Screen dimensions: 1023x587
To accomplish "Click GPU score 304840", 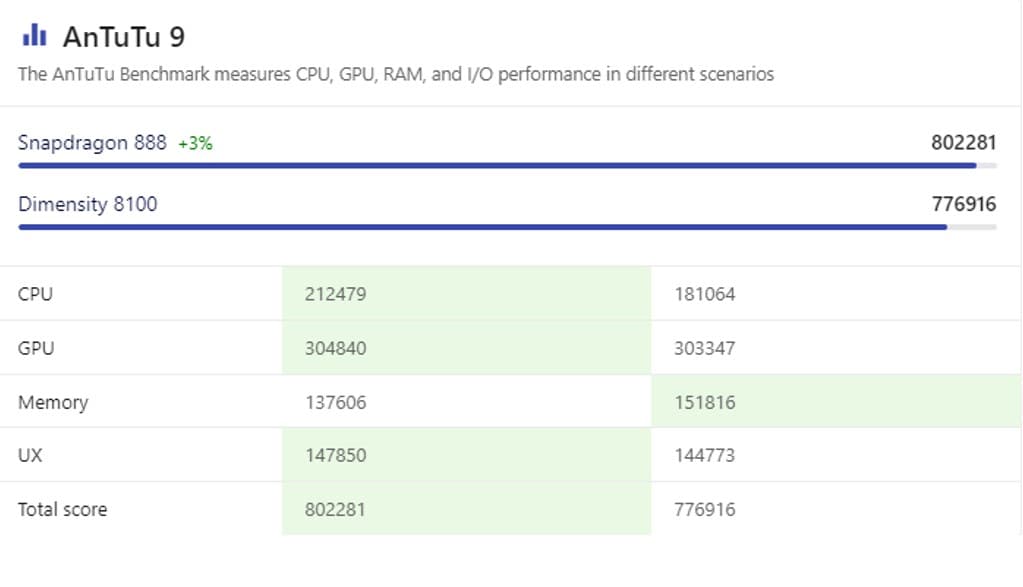I will (x=335, y=348).
